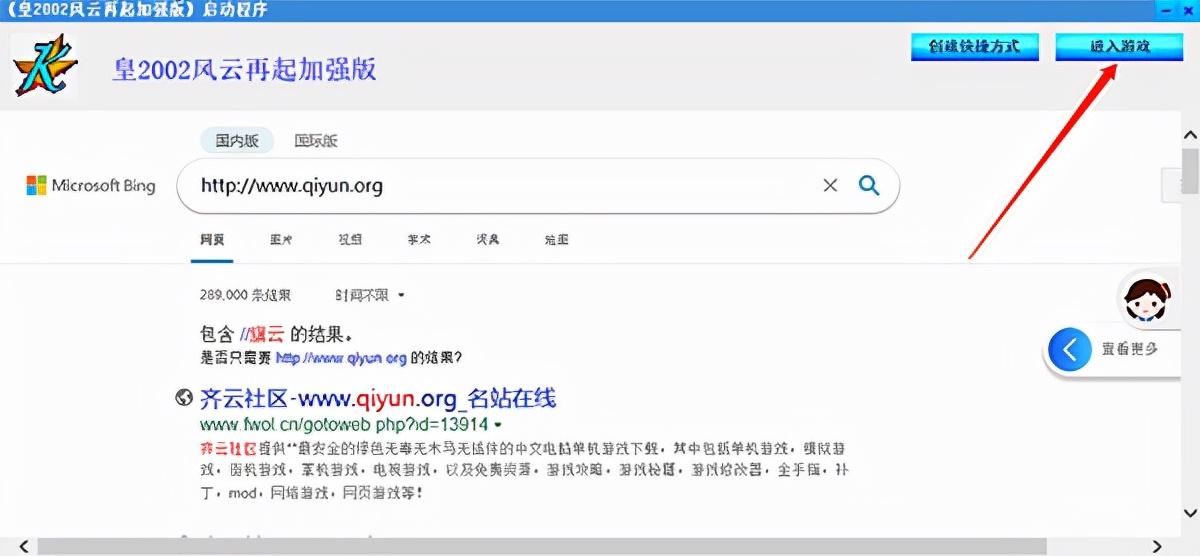The width and height of the screenshot is (1200, 556).
Task: Click the vertical scrollbar up arrow
Action: [x=1190, y=134]
